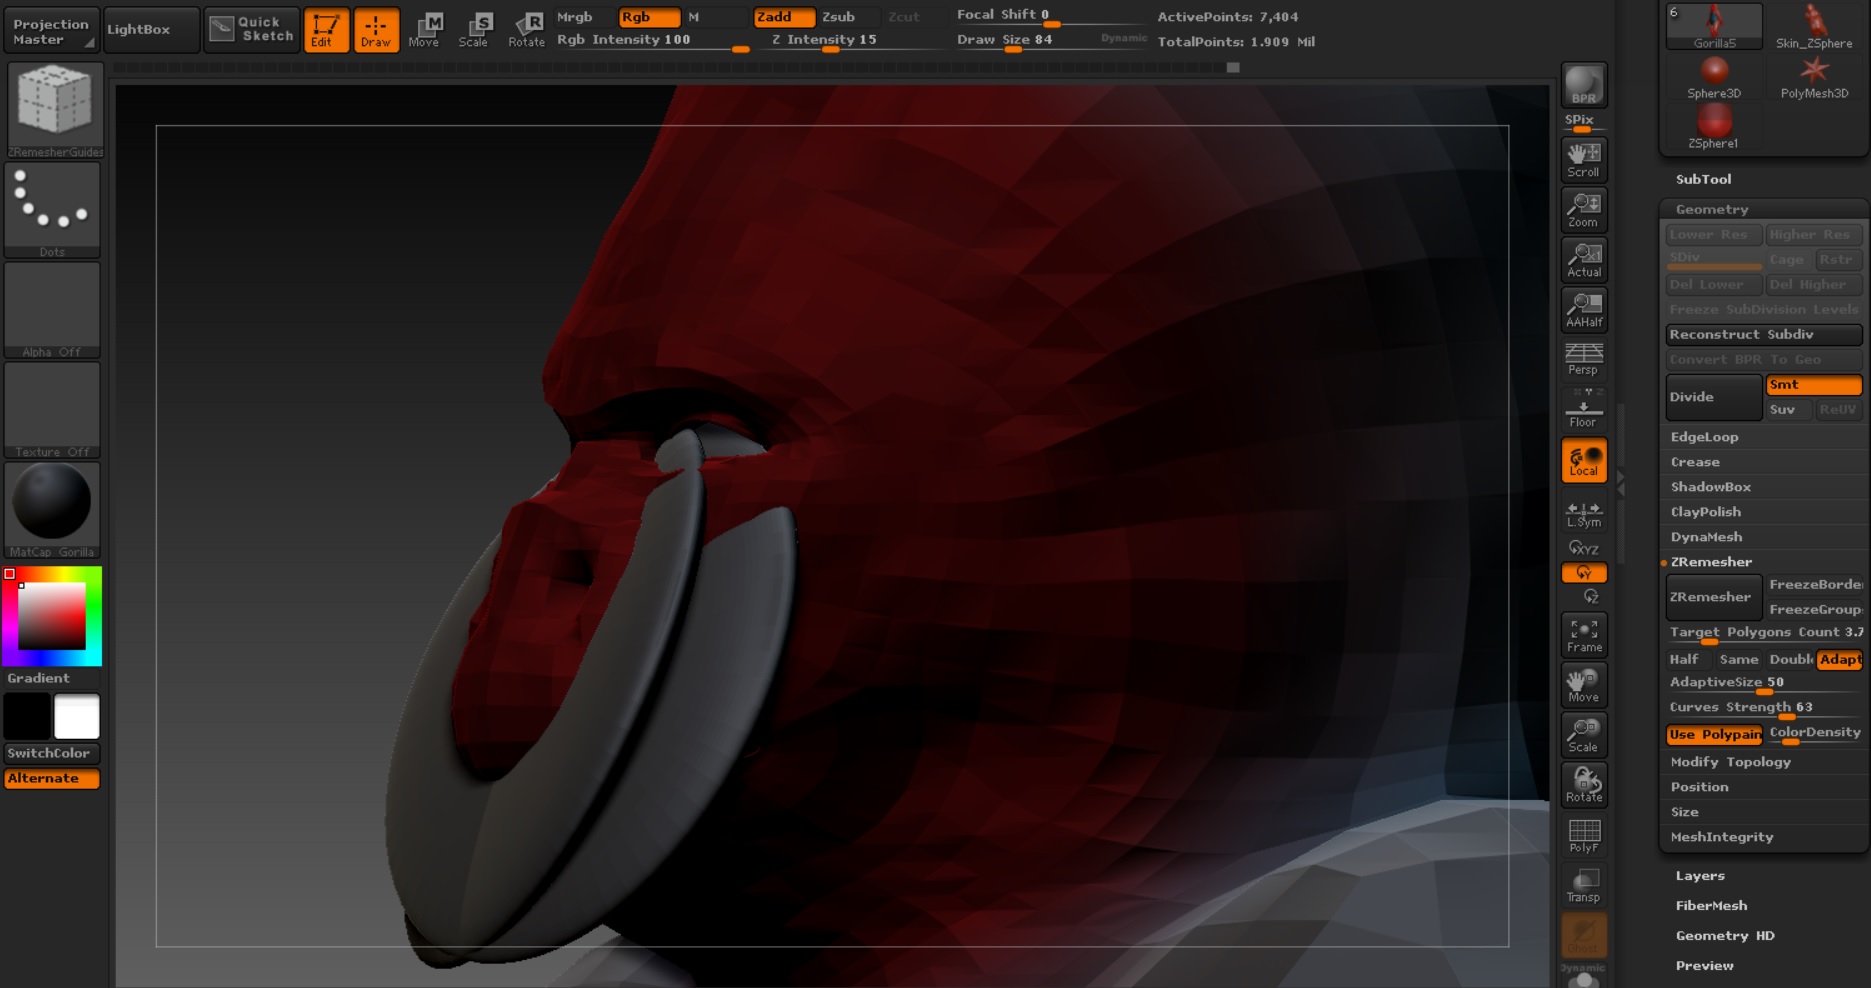
Task: Toggle Adapt option in ZRemesher
Action: click(x=1839, y=660)
